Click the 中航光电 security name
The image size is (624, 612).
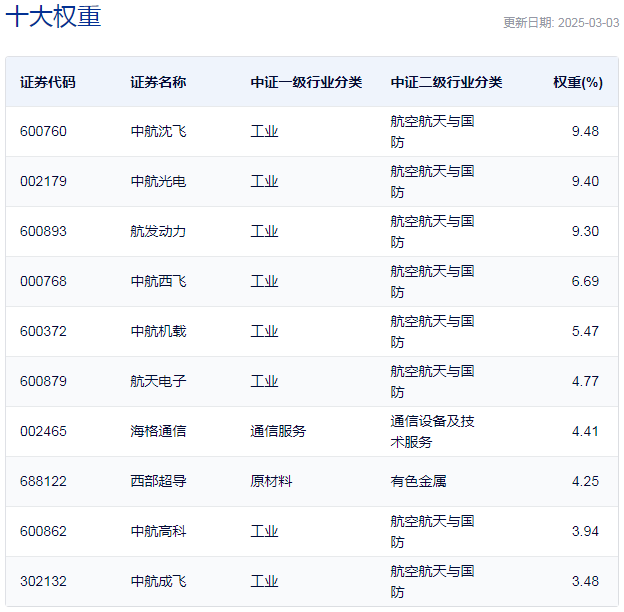158,181
